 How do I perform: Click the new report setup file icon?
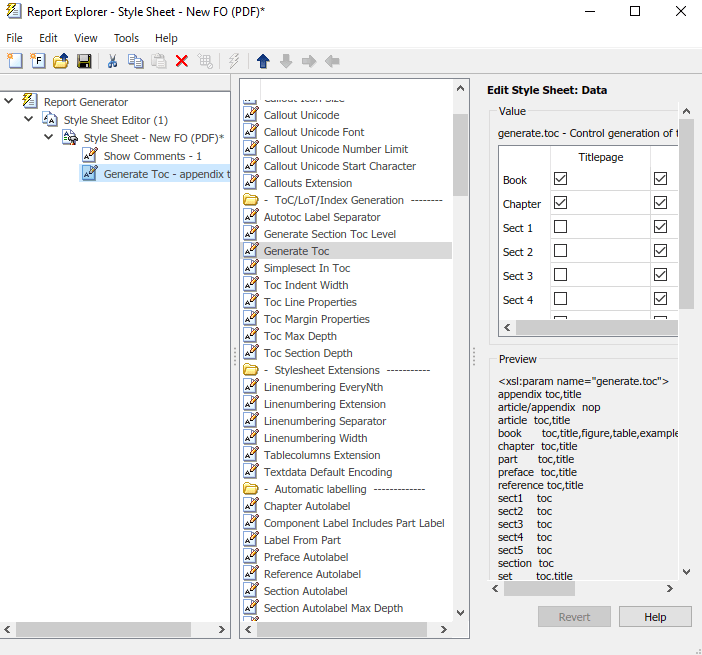point(14,61)
